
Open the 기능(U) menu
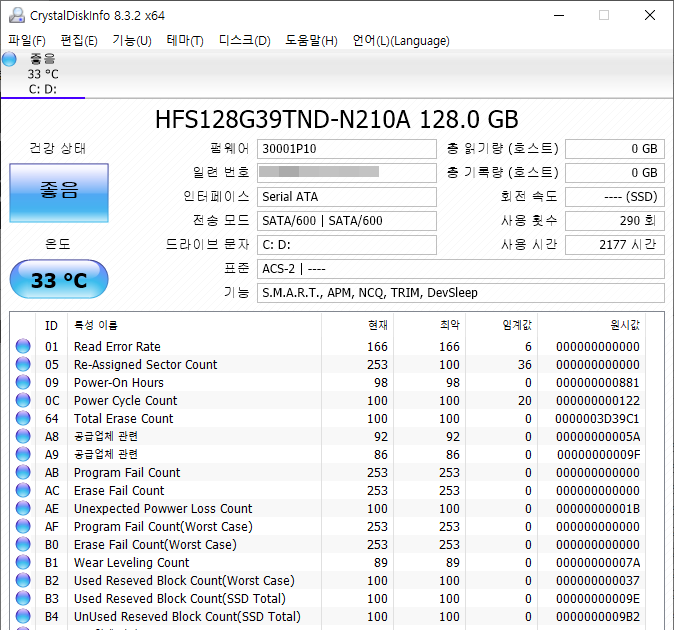(x=132, y=40)
